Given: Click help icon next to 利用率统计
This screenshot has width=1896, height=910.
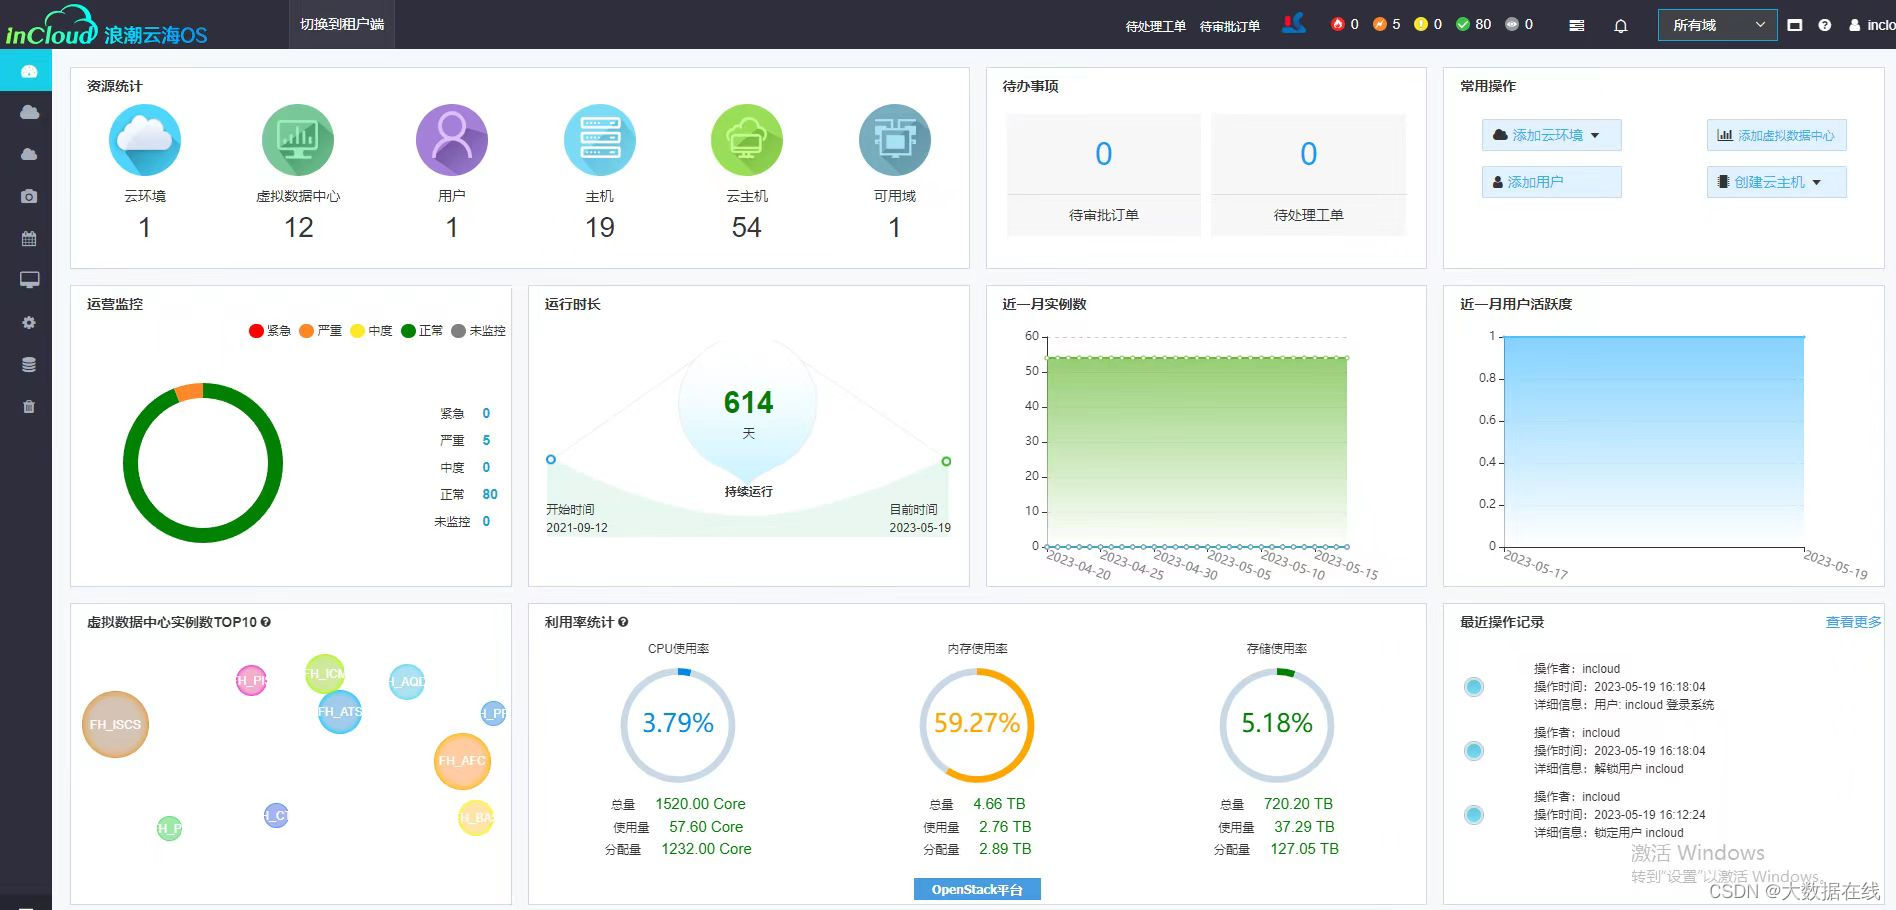Looking at the screenshot, I should (x=623, y=622).
